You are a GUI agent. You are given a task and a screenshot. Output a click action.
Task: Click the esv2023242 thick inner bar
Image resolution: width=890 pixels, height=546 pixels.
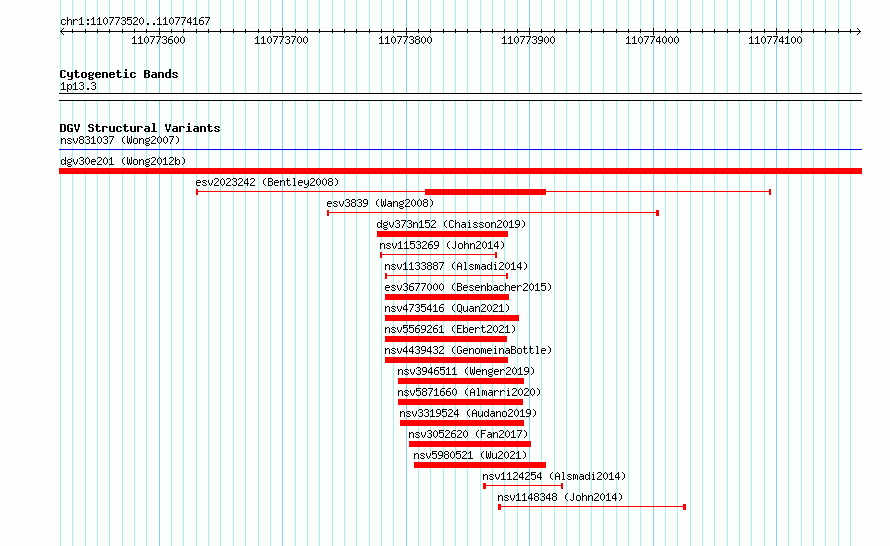(485, 192)
